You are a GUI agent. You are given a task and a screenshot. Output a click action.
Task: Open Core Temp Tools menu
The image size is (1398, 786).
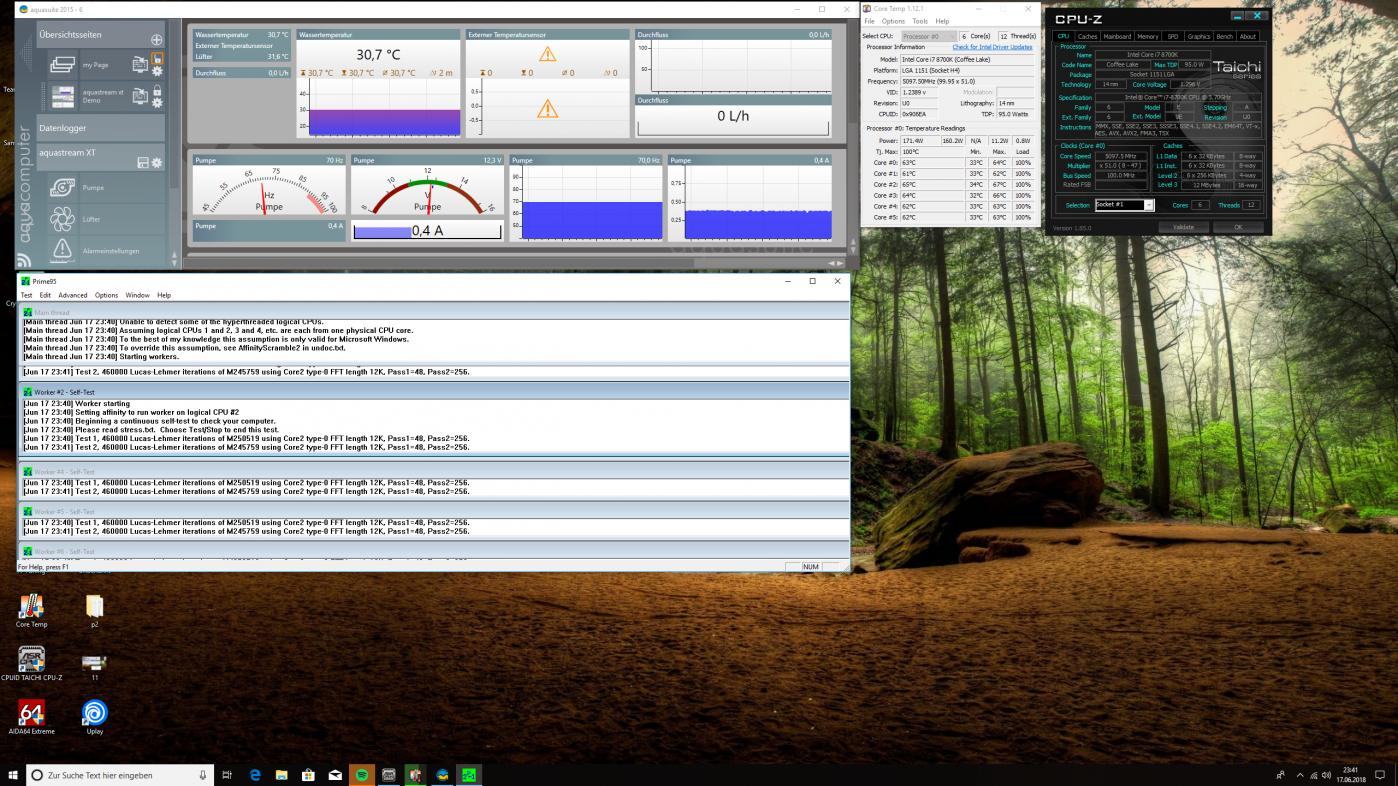click(x=920, y=21)
